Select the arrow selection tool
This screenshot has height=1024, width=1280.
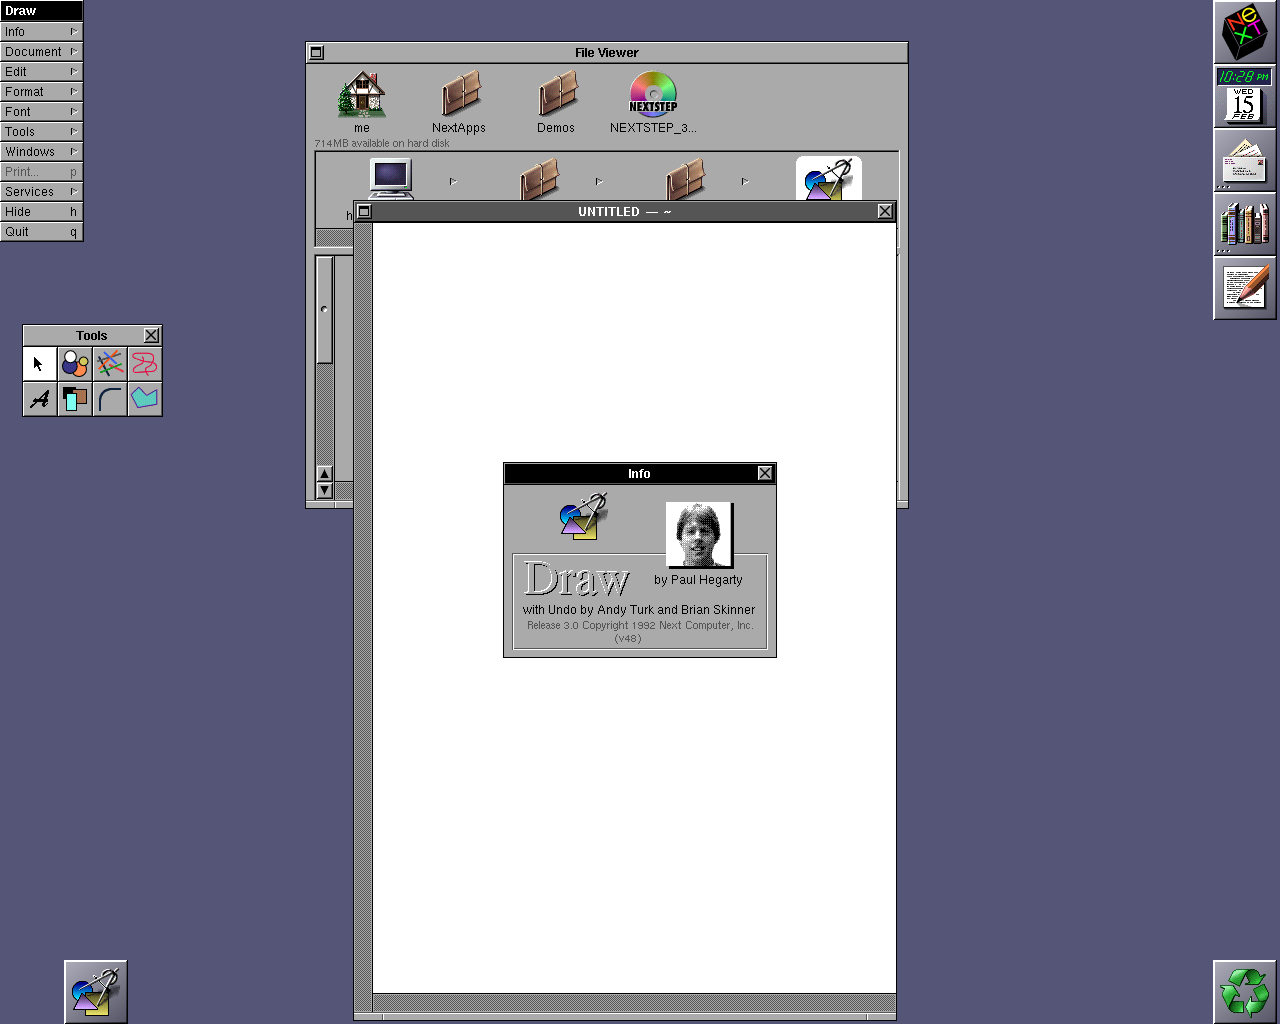tap(40, 364)
